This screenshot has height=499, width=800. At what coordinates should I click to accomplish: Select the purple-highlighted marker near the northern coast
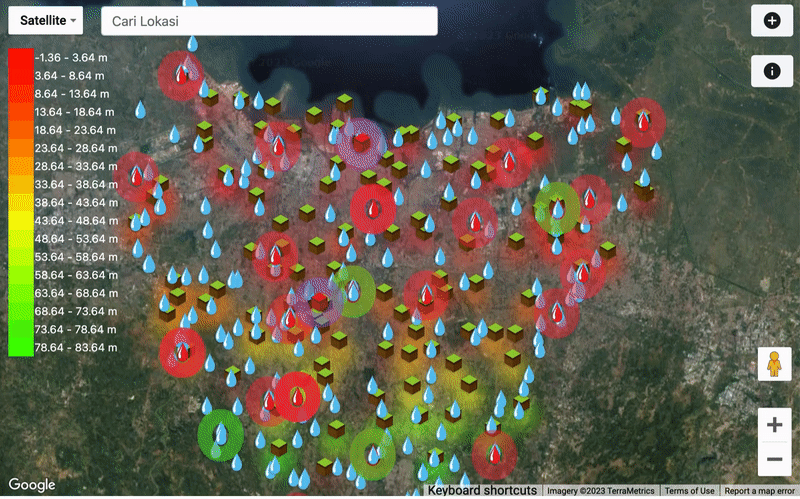pyautogui.click(x=359, y=141)
